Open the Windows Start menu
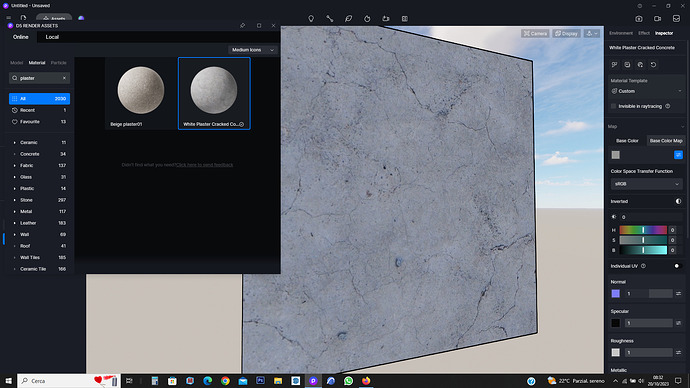 point(8,381)
